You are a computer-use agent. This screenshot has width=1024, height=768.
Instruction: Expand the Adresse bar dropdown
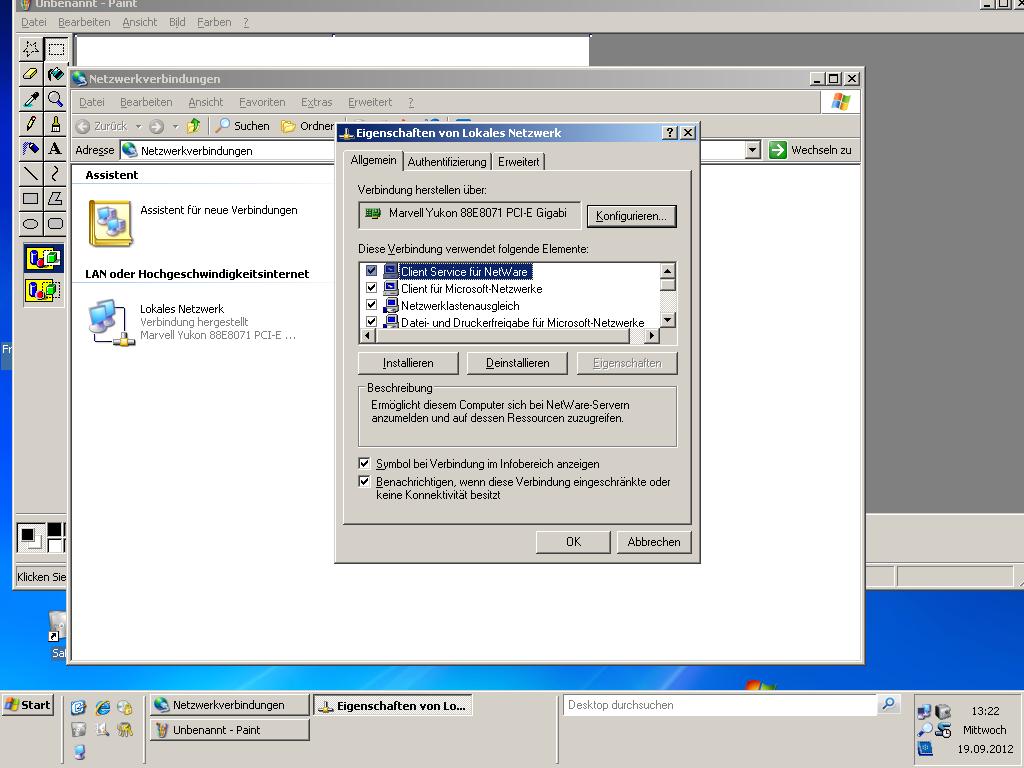752,150
